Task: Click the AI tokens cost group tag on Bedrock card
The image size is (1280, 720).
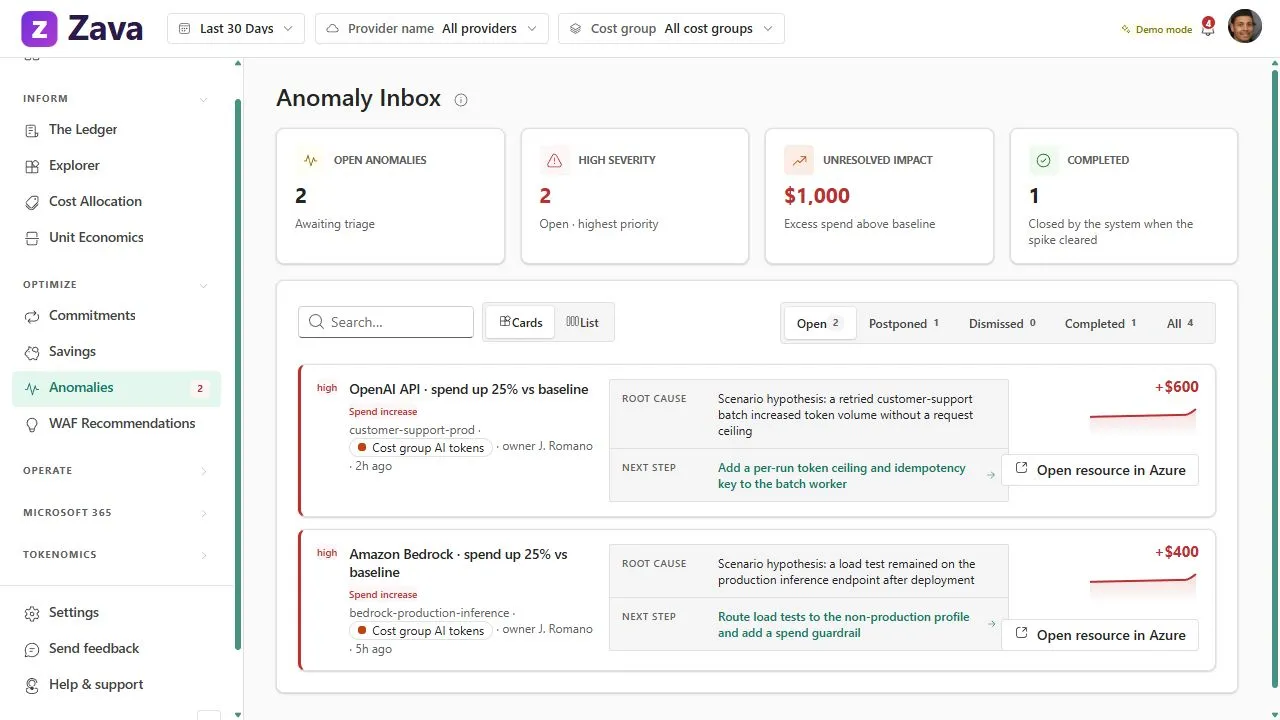Action: click(420, 631)
